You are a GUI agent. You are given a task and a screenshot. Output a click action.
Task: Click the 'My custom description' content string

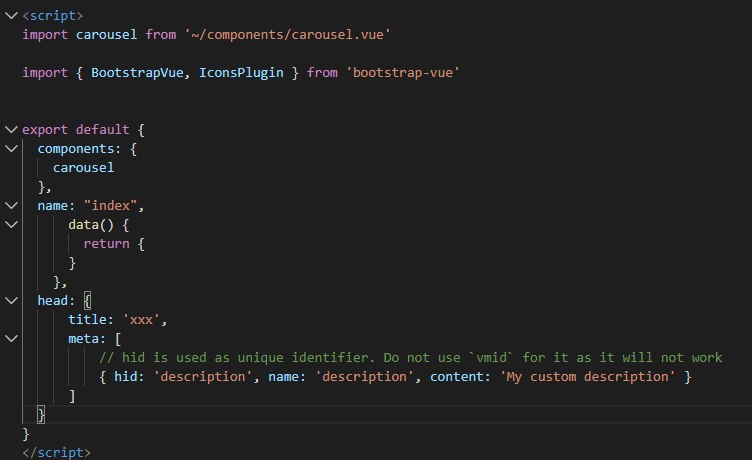(588, 377)
